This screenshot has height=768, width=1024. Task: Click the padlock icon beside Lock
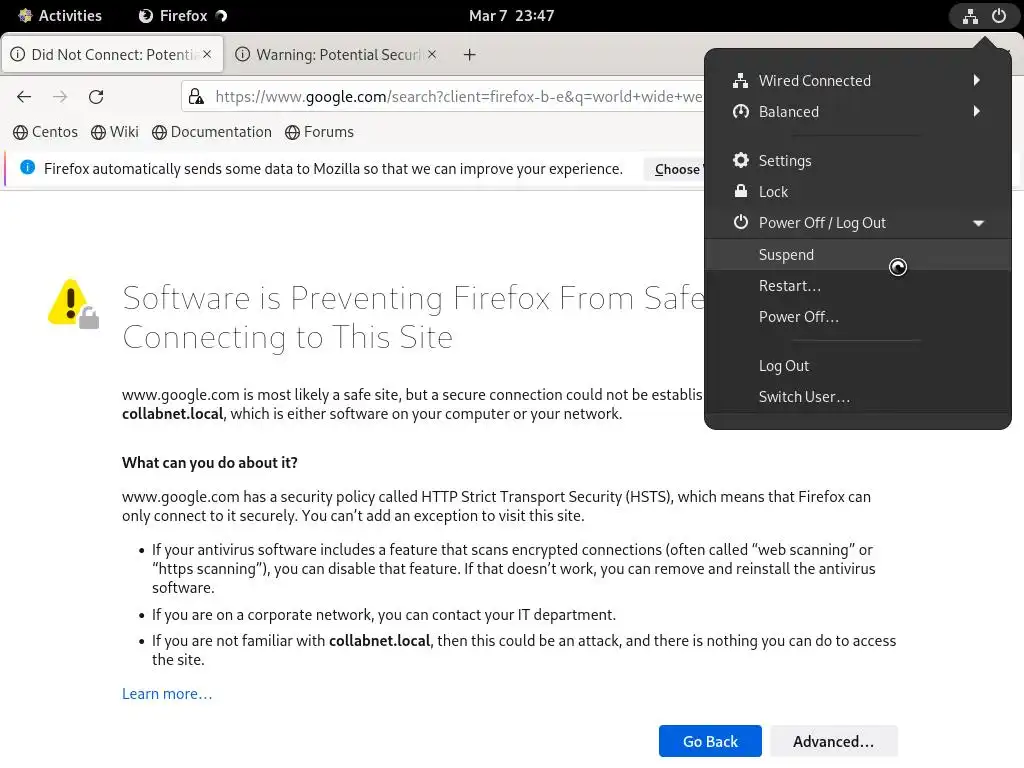tap(740, 191)
